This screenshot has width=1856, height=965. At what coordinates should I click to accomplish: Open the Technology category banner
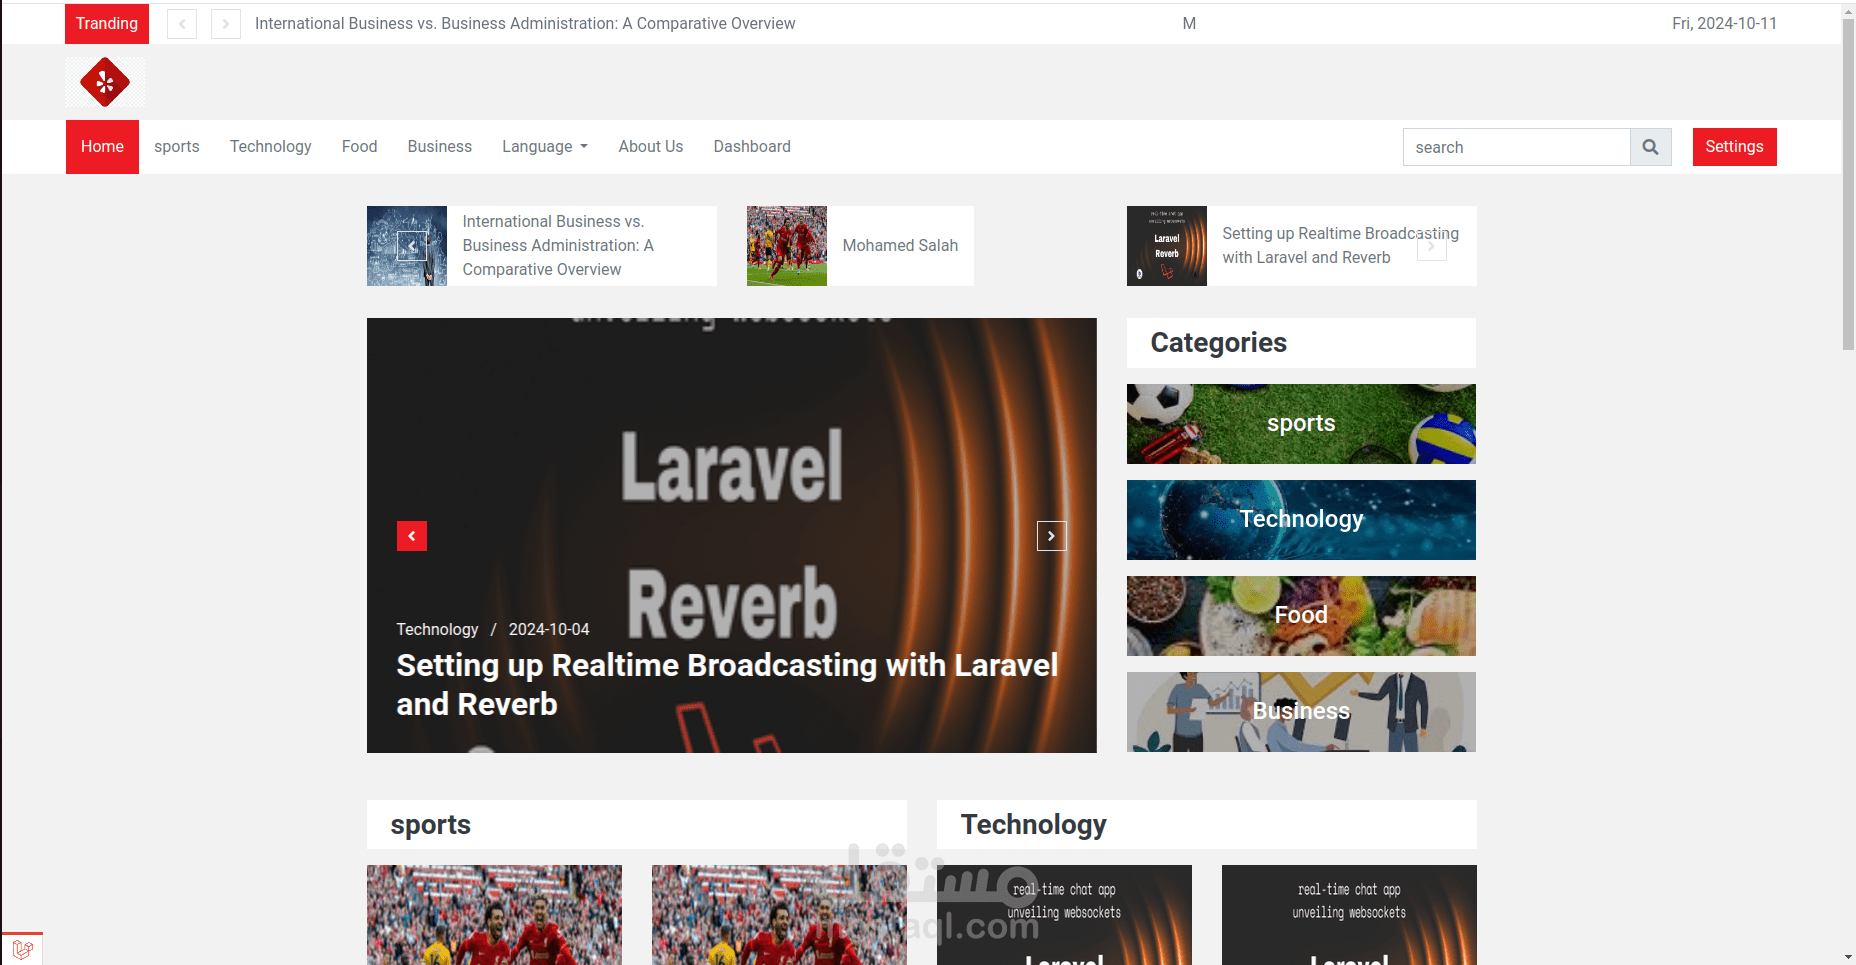1301,520
